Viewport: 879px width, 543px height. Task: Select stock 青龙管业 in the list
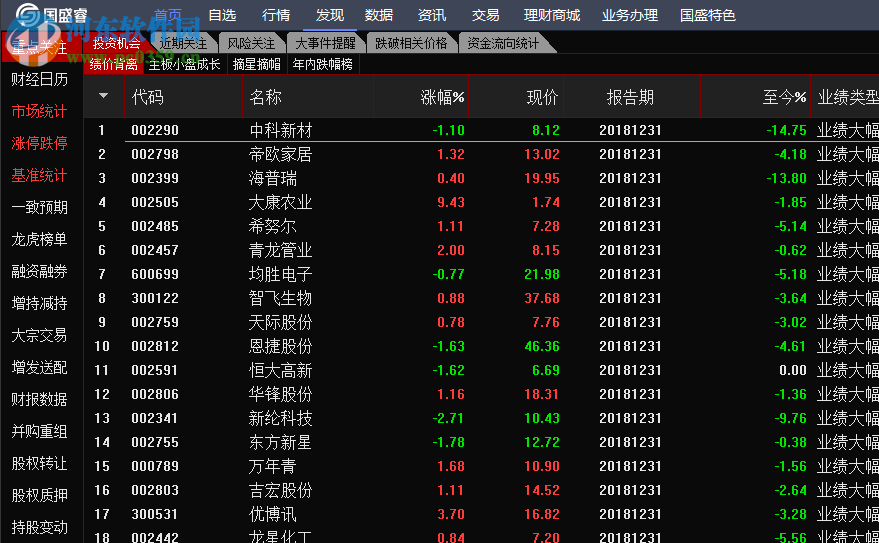coord(280,250)
